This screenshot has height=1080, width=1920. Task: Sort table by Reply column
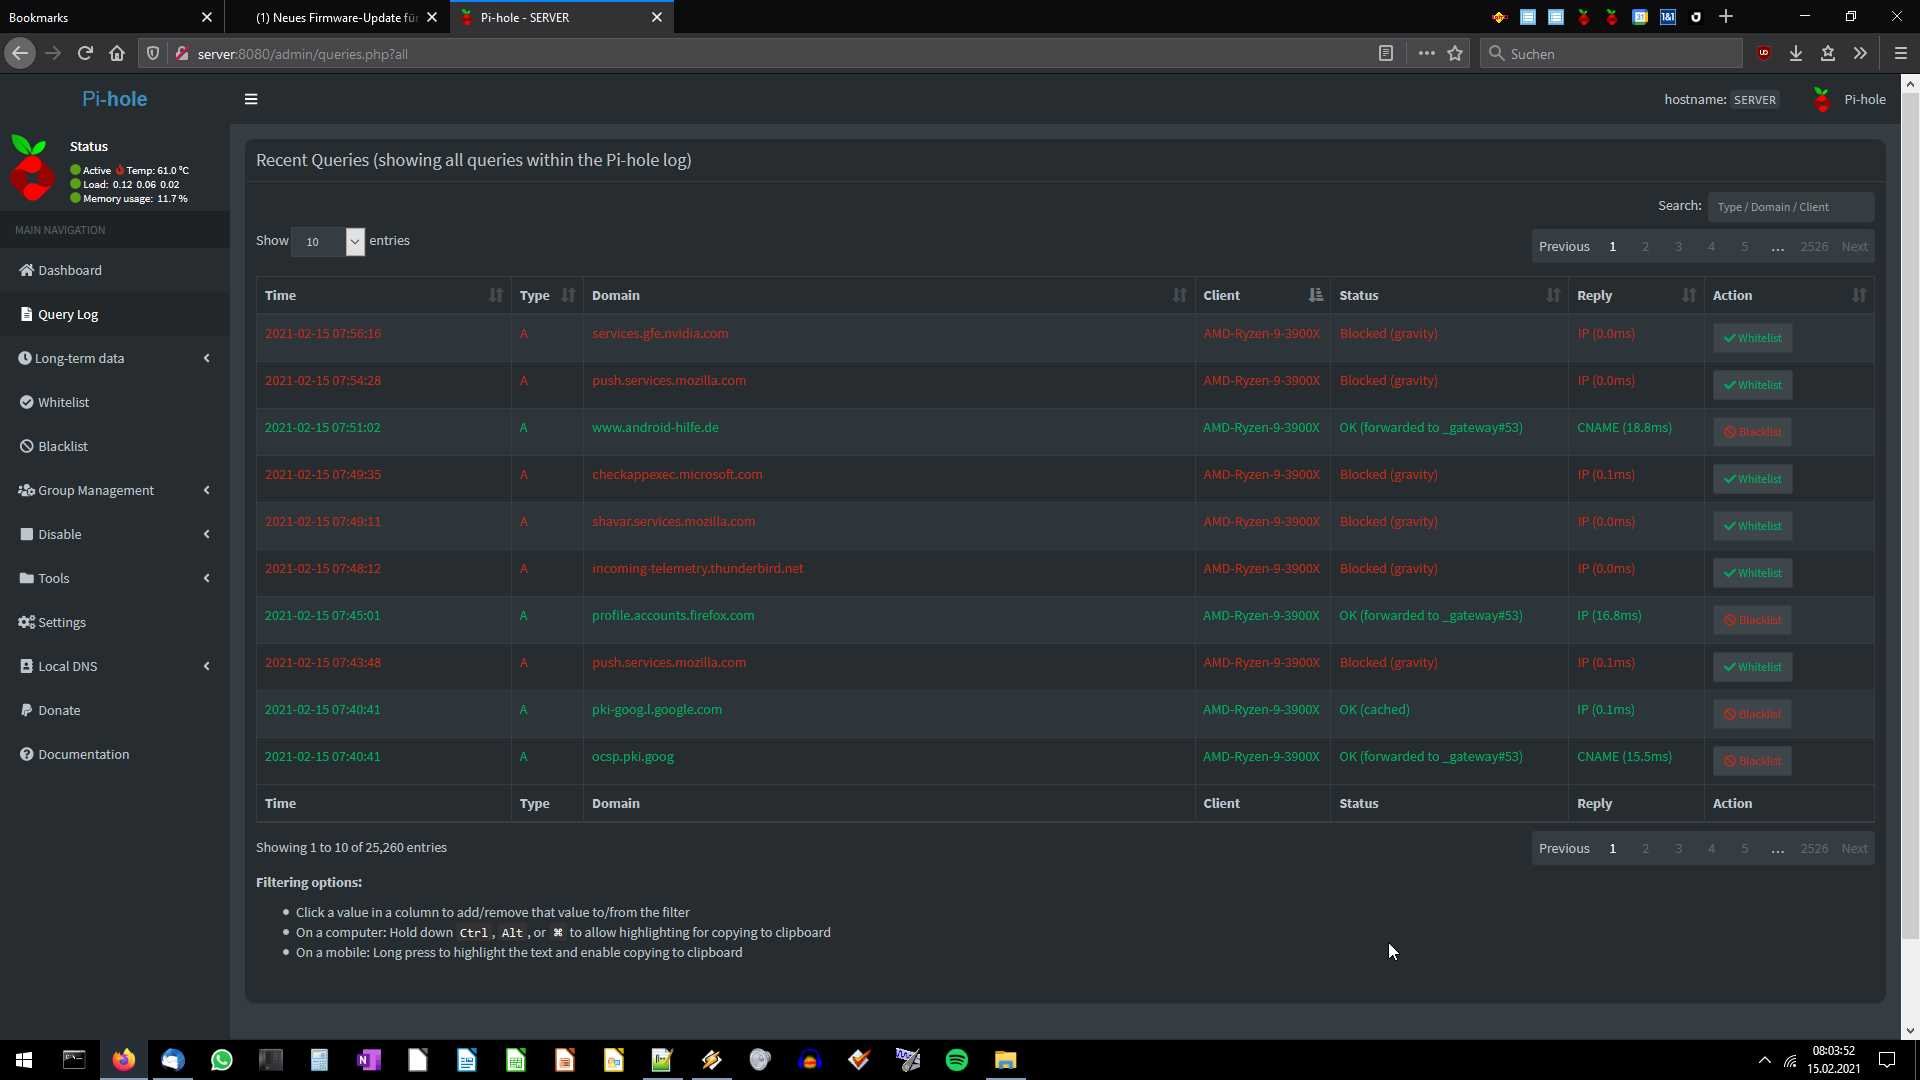coord(1636,295)
